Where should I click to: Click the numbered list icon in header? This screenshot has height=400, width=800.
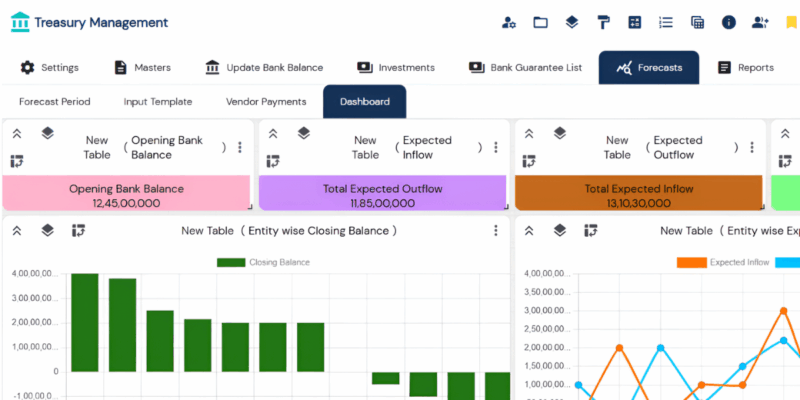[666, 22]
